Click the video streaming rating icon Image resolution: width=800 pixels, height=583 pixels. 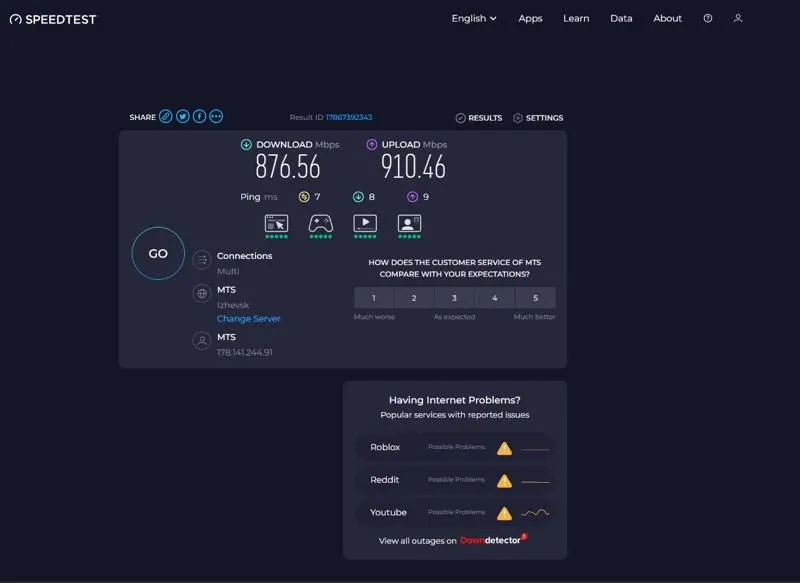click(x=365, y=224)
